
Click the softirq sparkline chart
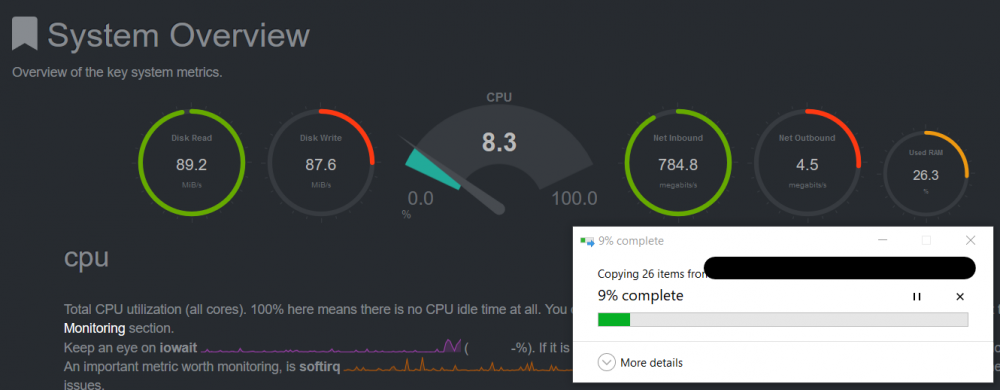tap(458, 366)
